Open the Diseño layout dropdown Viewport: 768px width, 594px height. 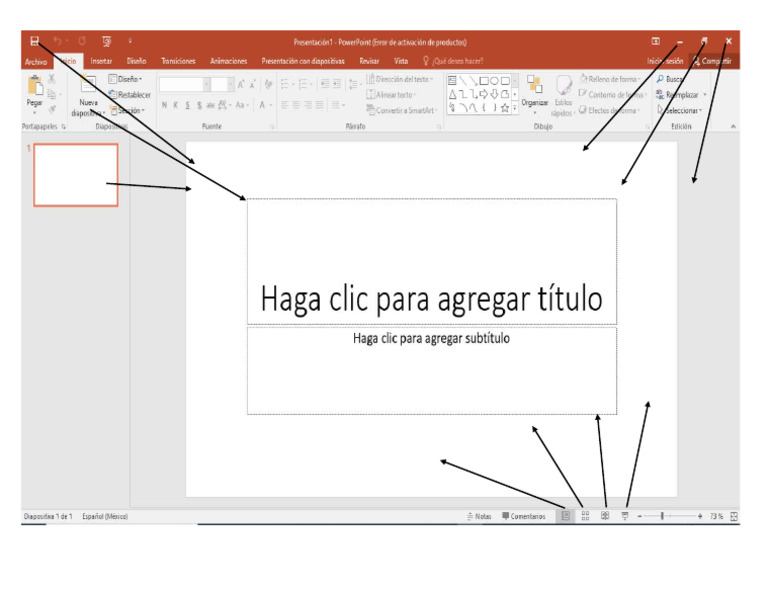click(126, 78)
